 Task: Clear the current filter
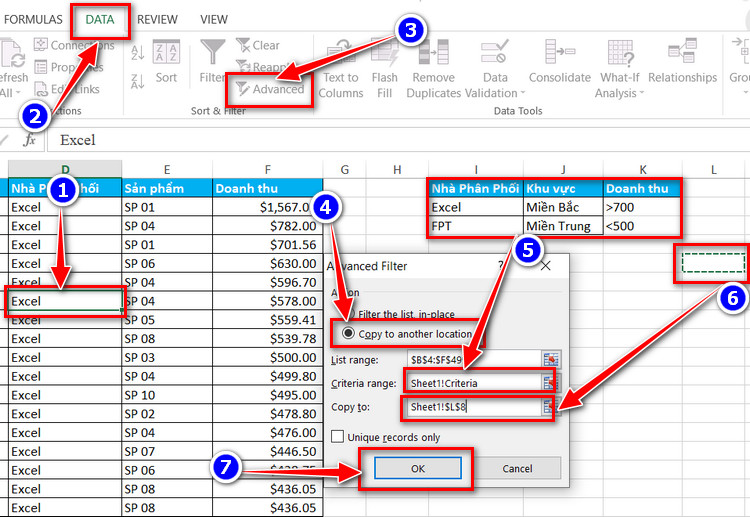point(258,45)
